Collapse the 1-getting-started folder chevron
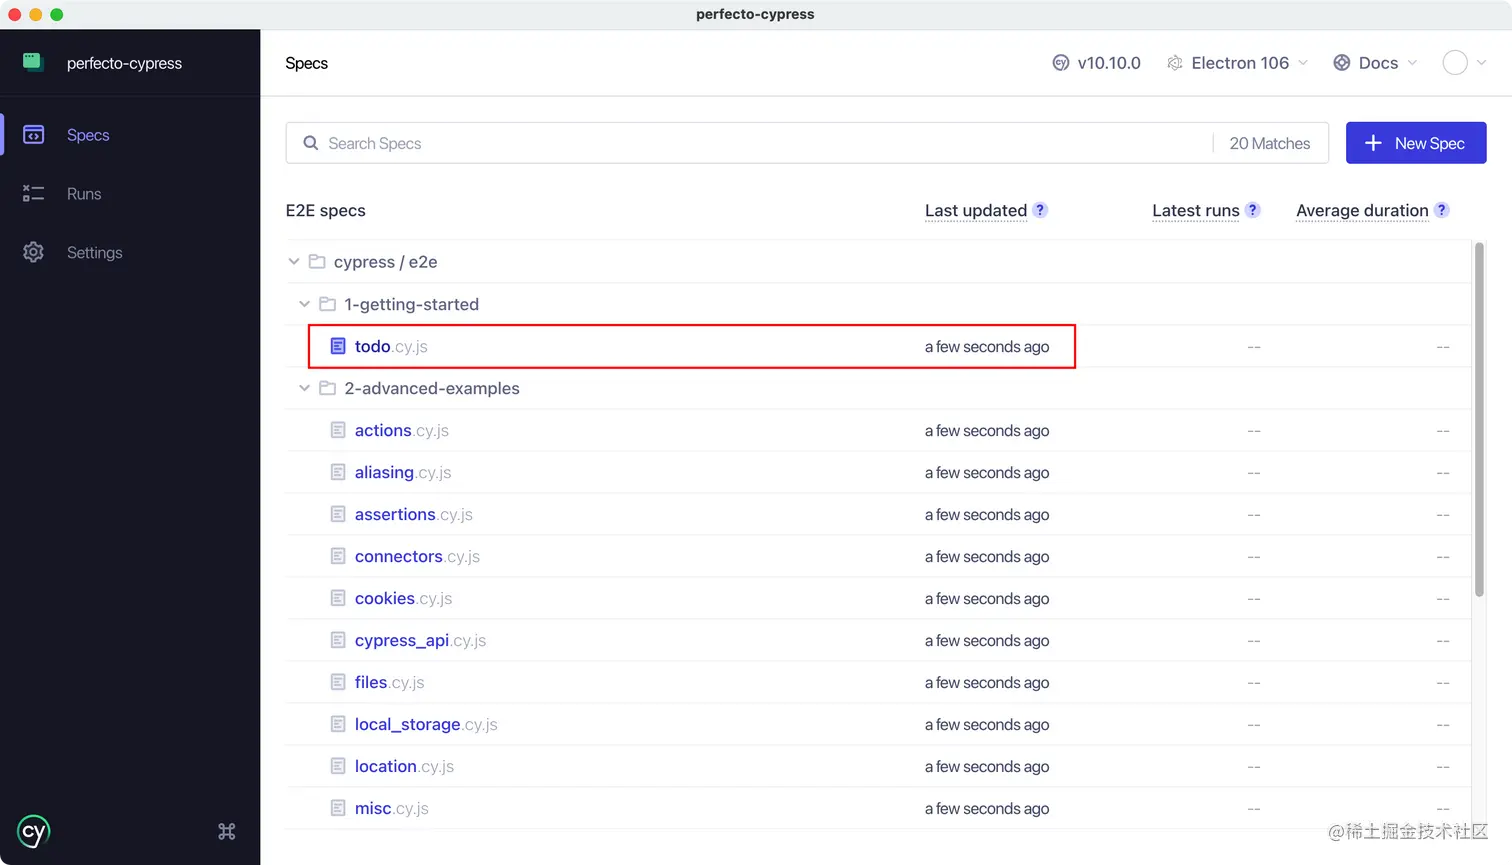 tap(304, 303)
